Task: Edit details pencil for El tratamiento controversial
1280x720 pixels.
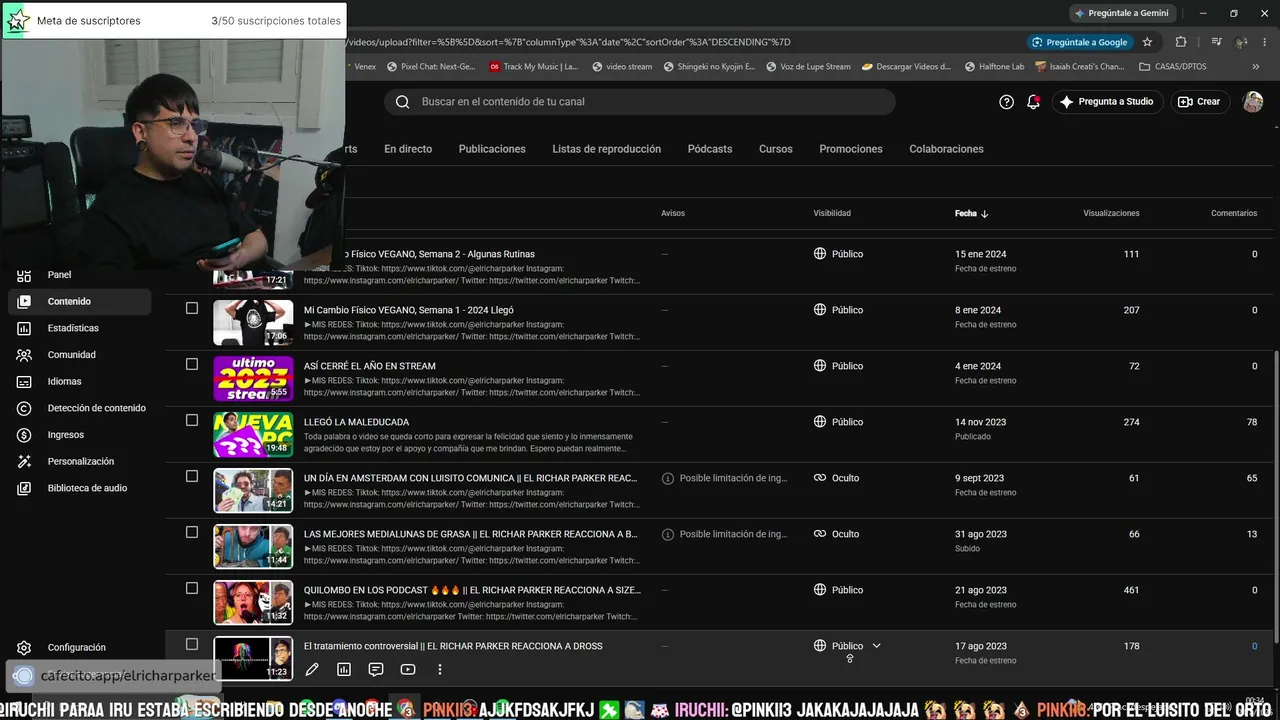Action: [312, 670]
